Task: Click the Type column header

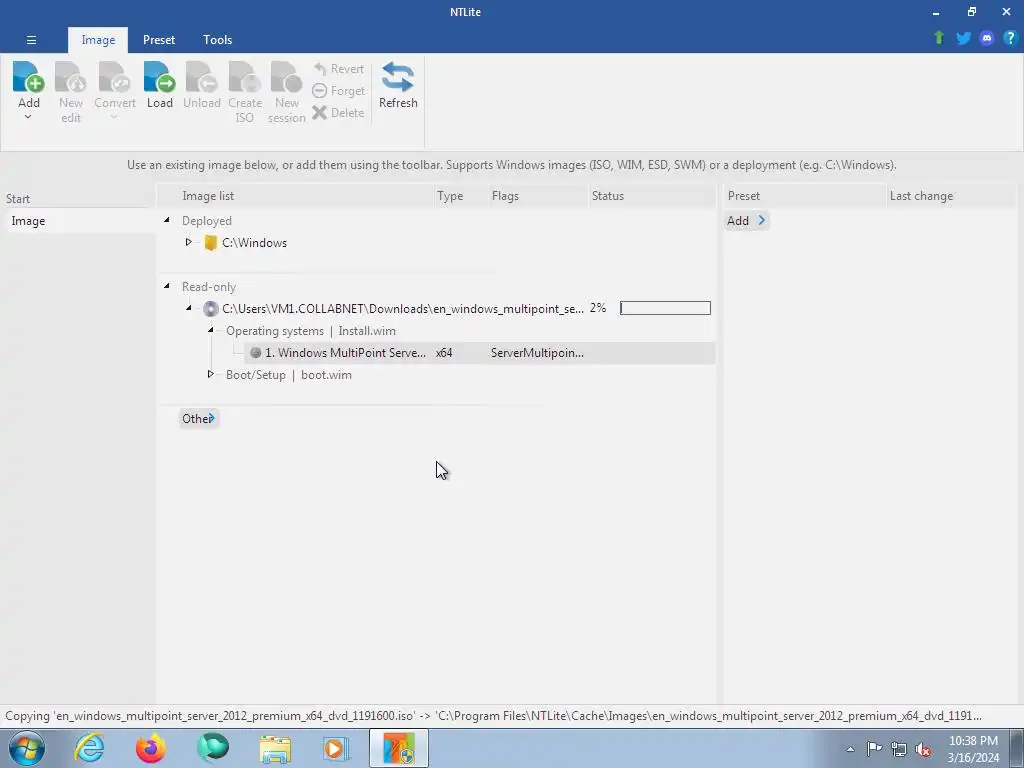Action: 450,196
